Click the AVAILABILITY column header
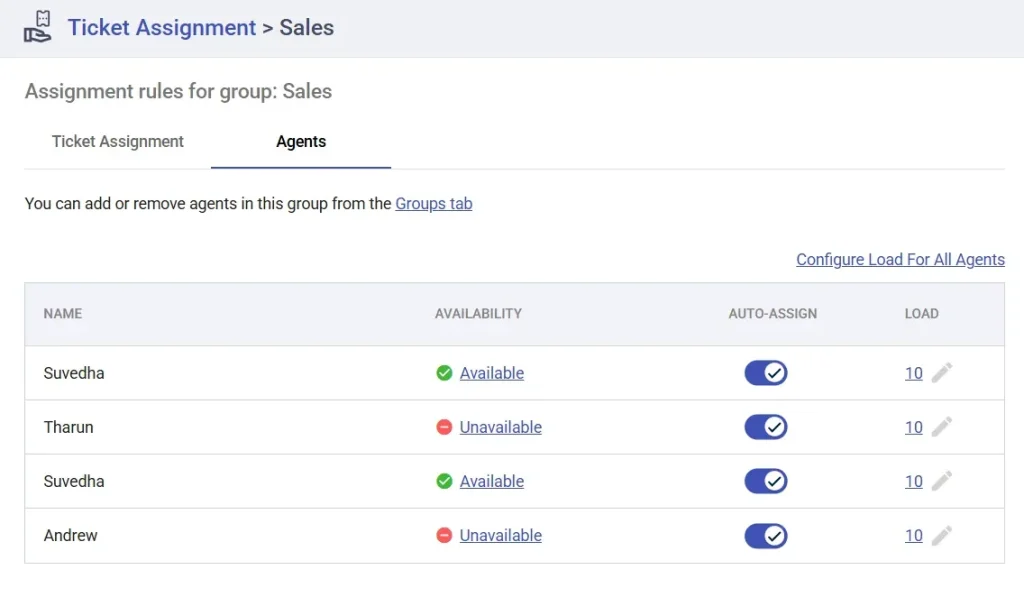 point(478,314)
